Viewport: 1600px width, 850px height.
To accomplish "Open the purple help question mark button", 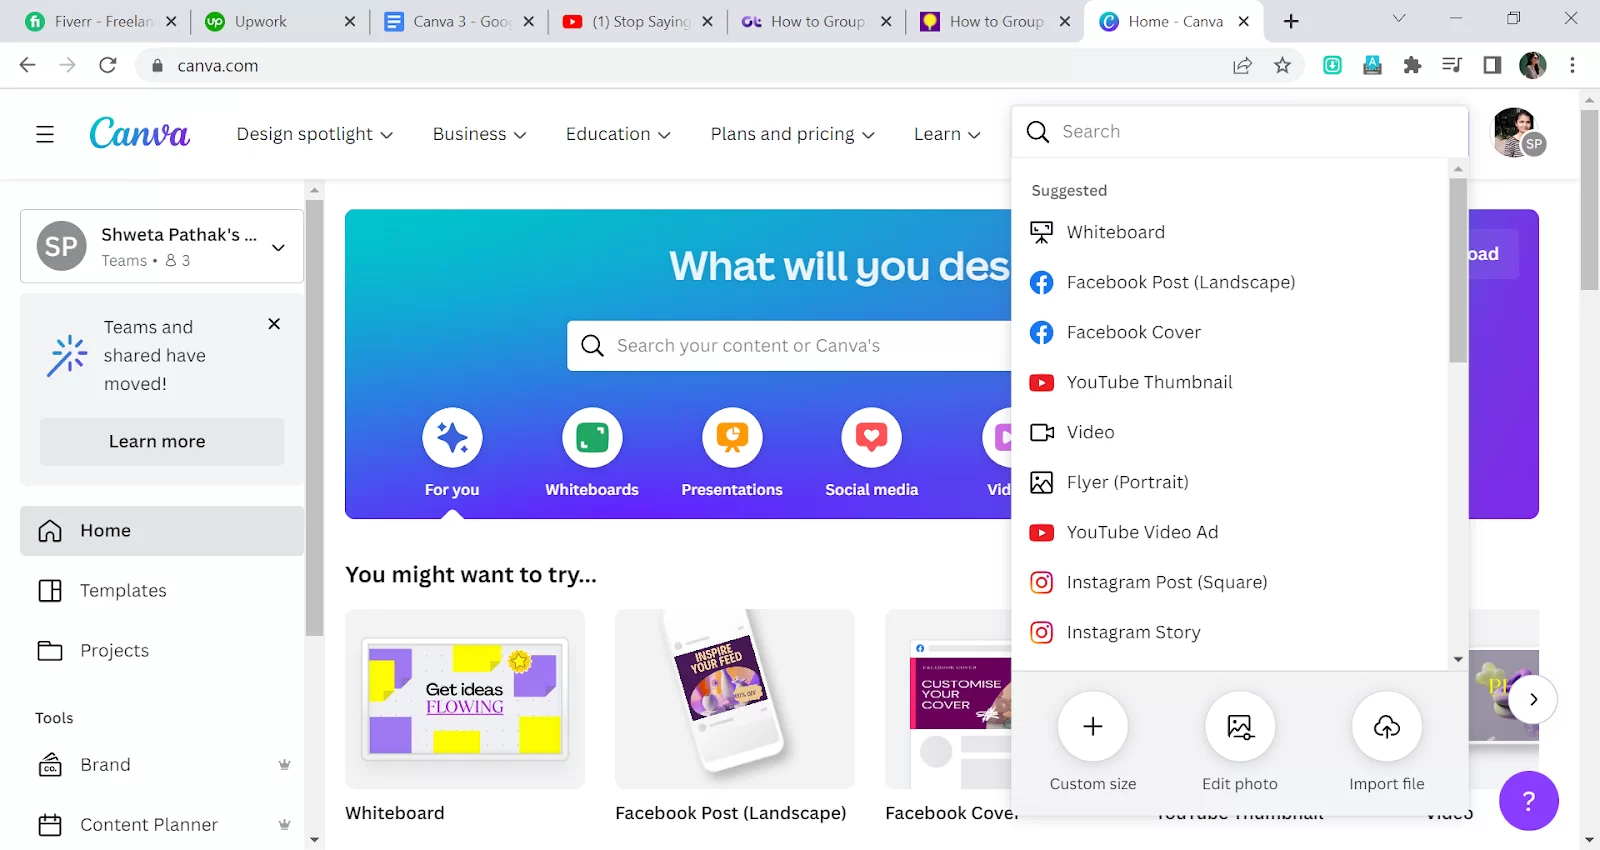I will coord(1528,800).
